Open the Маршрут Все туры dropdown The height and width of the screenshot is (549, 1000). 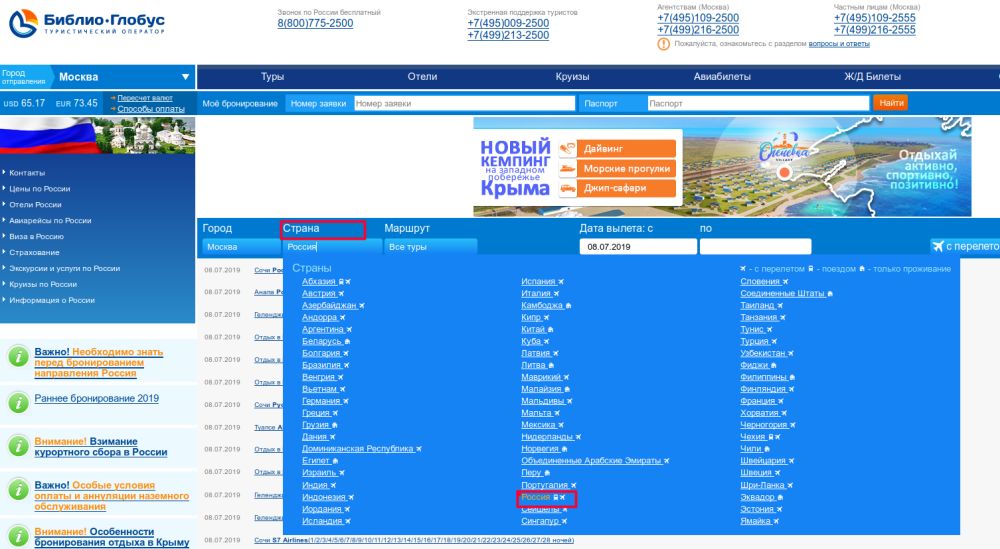point(431,247)
